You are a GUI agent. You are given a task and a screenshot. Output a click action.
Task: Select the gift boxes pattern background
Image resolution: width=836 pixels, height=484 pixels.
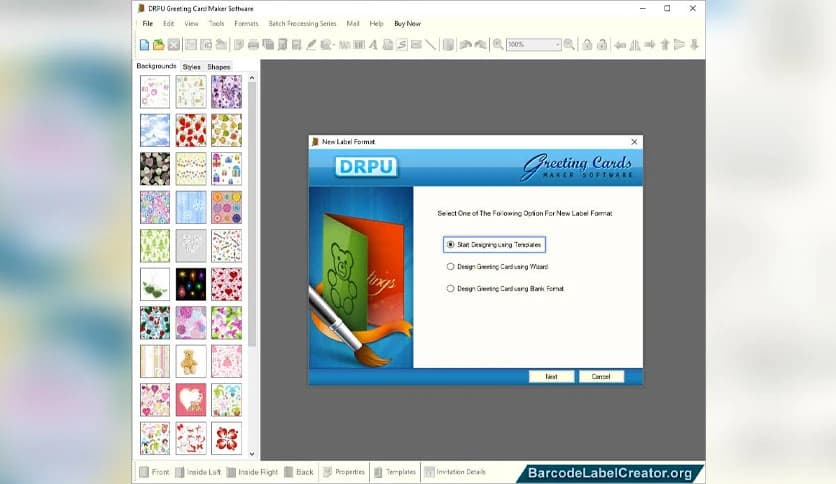point(226,168)
